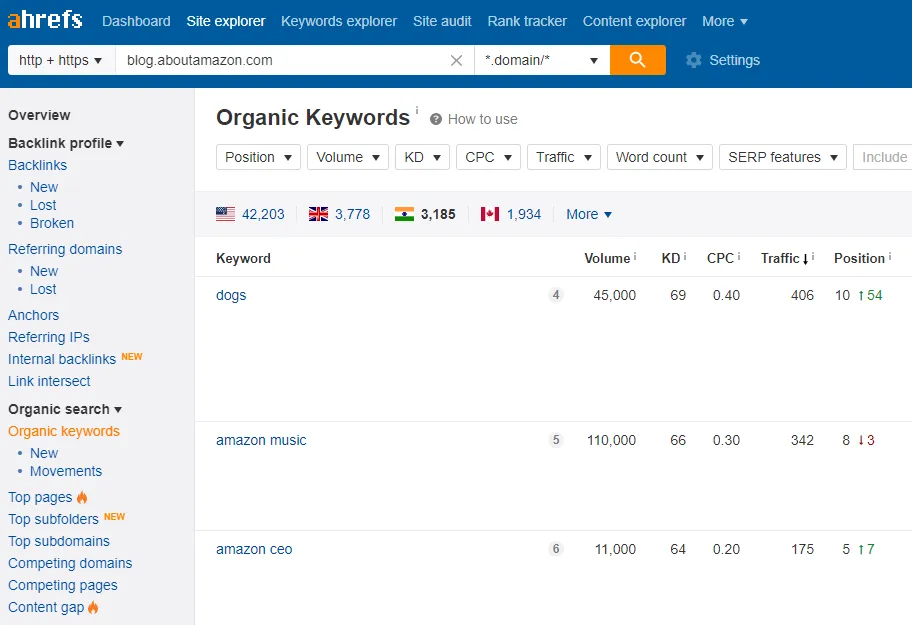
Task: Clear the URL field with the X icon
Action: 457,60
